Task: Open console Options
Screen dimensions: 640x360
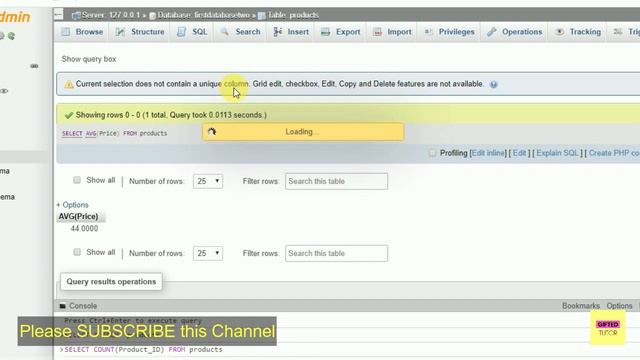Action: (619, 306)
